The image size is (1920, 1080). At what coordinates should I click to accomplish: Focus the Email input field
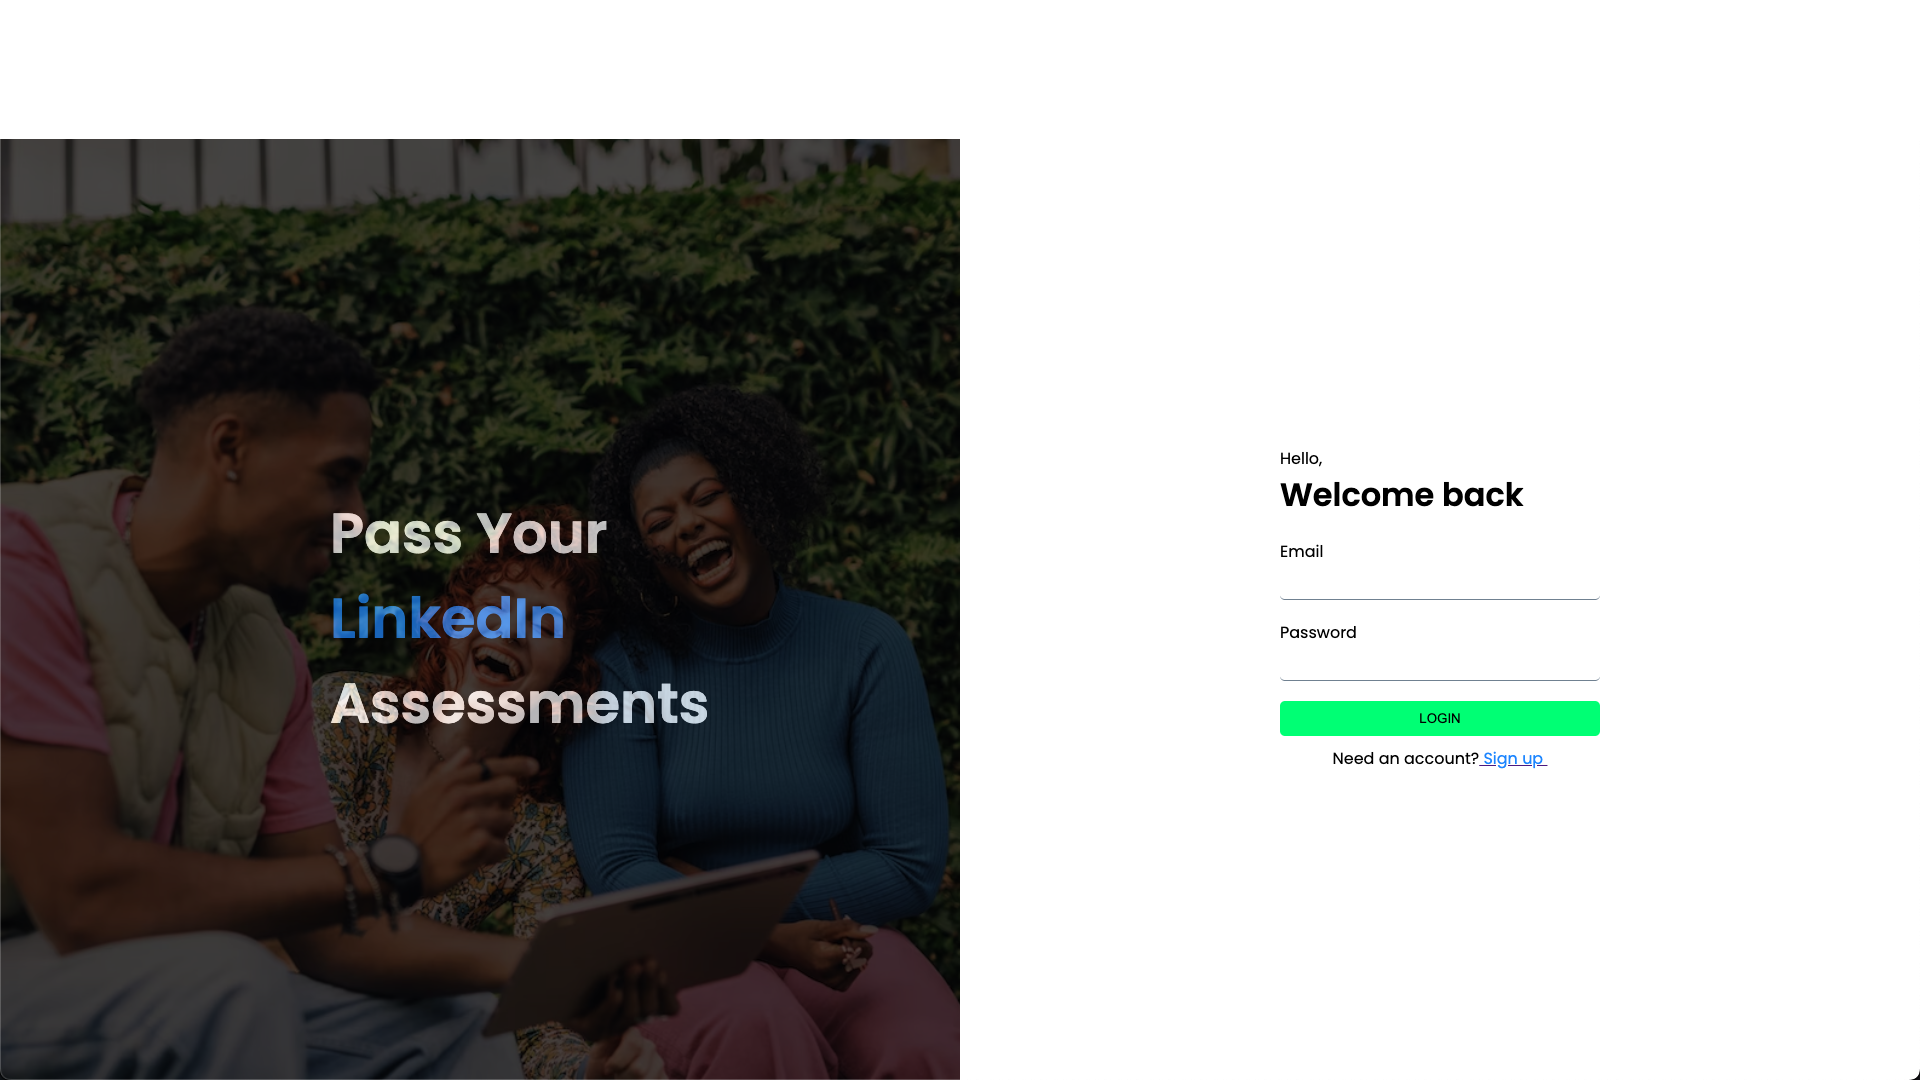pyautogui.click(x=1439, y=583)
